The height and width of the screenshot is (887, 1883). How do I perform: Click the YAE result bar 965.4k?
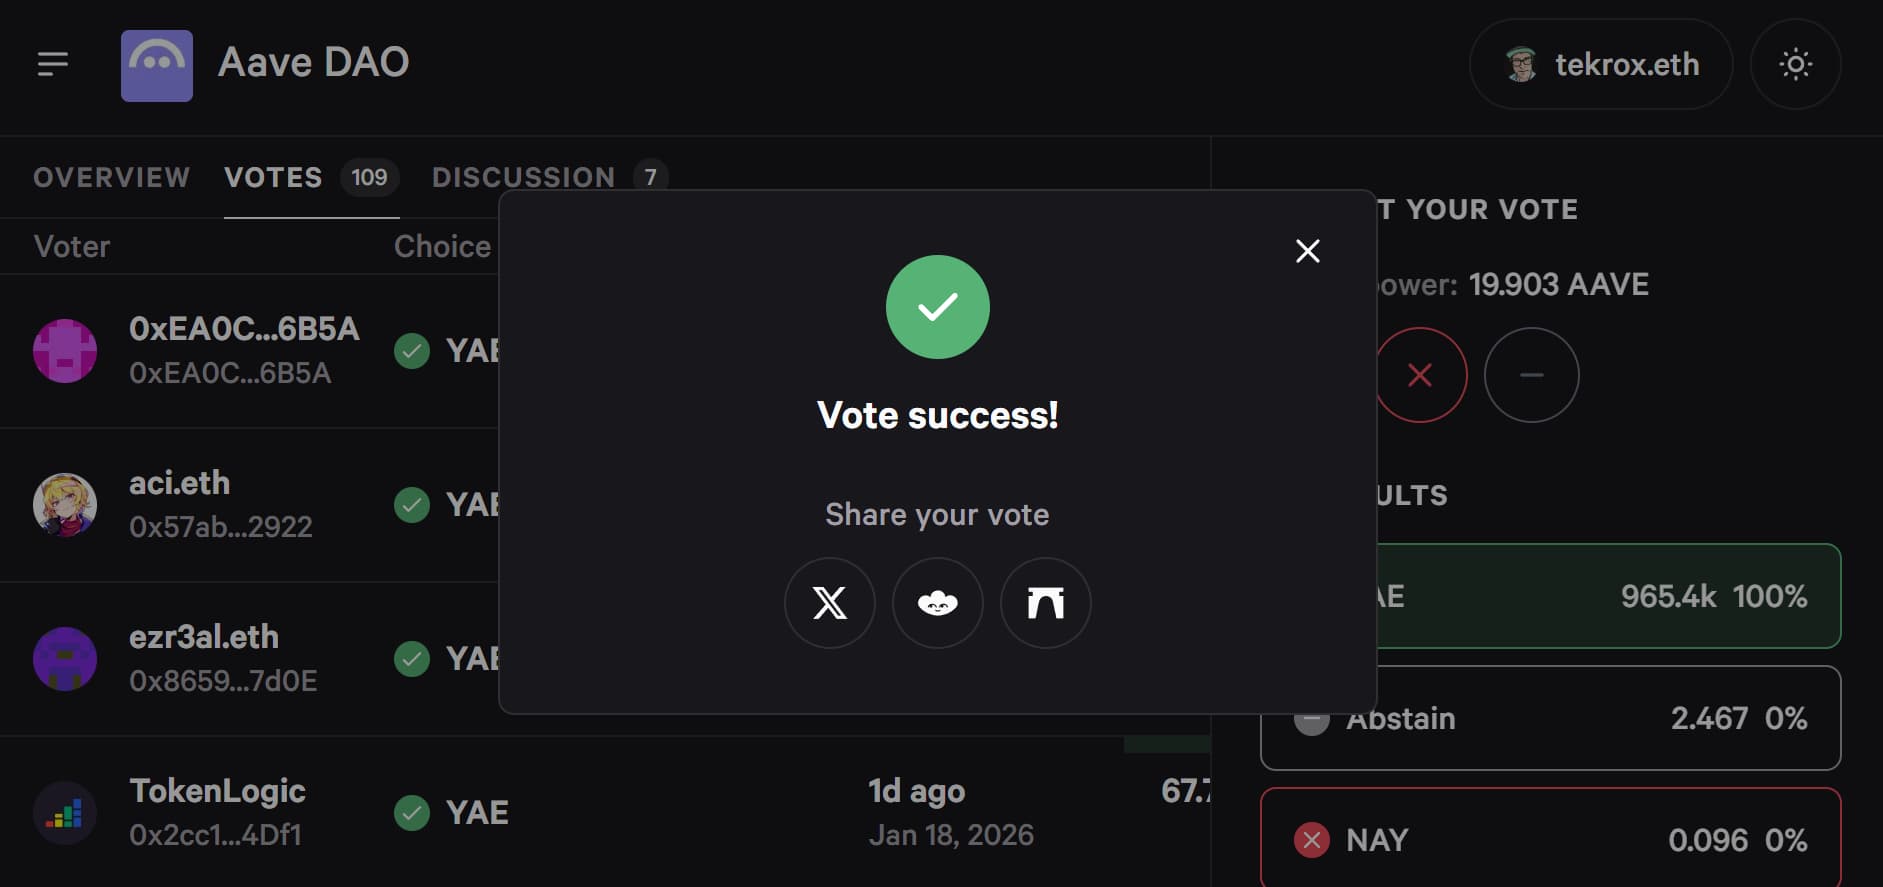click(x=1610, y=596)
